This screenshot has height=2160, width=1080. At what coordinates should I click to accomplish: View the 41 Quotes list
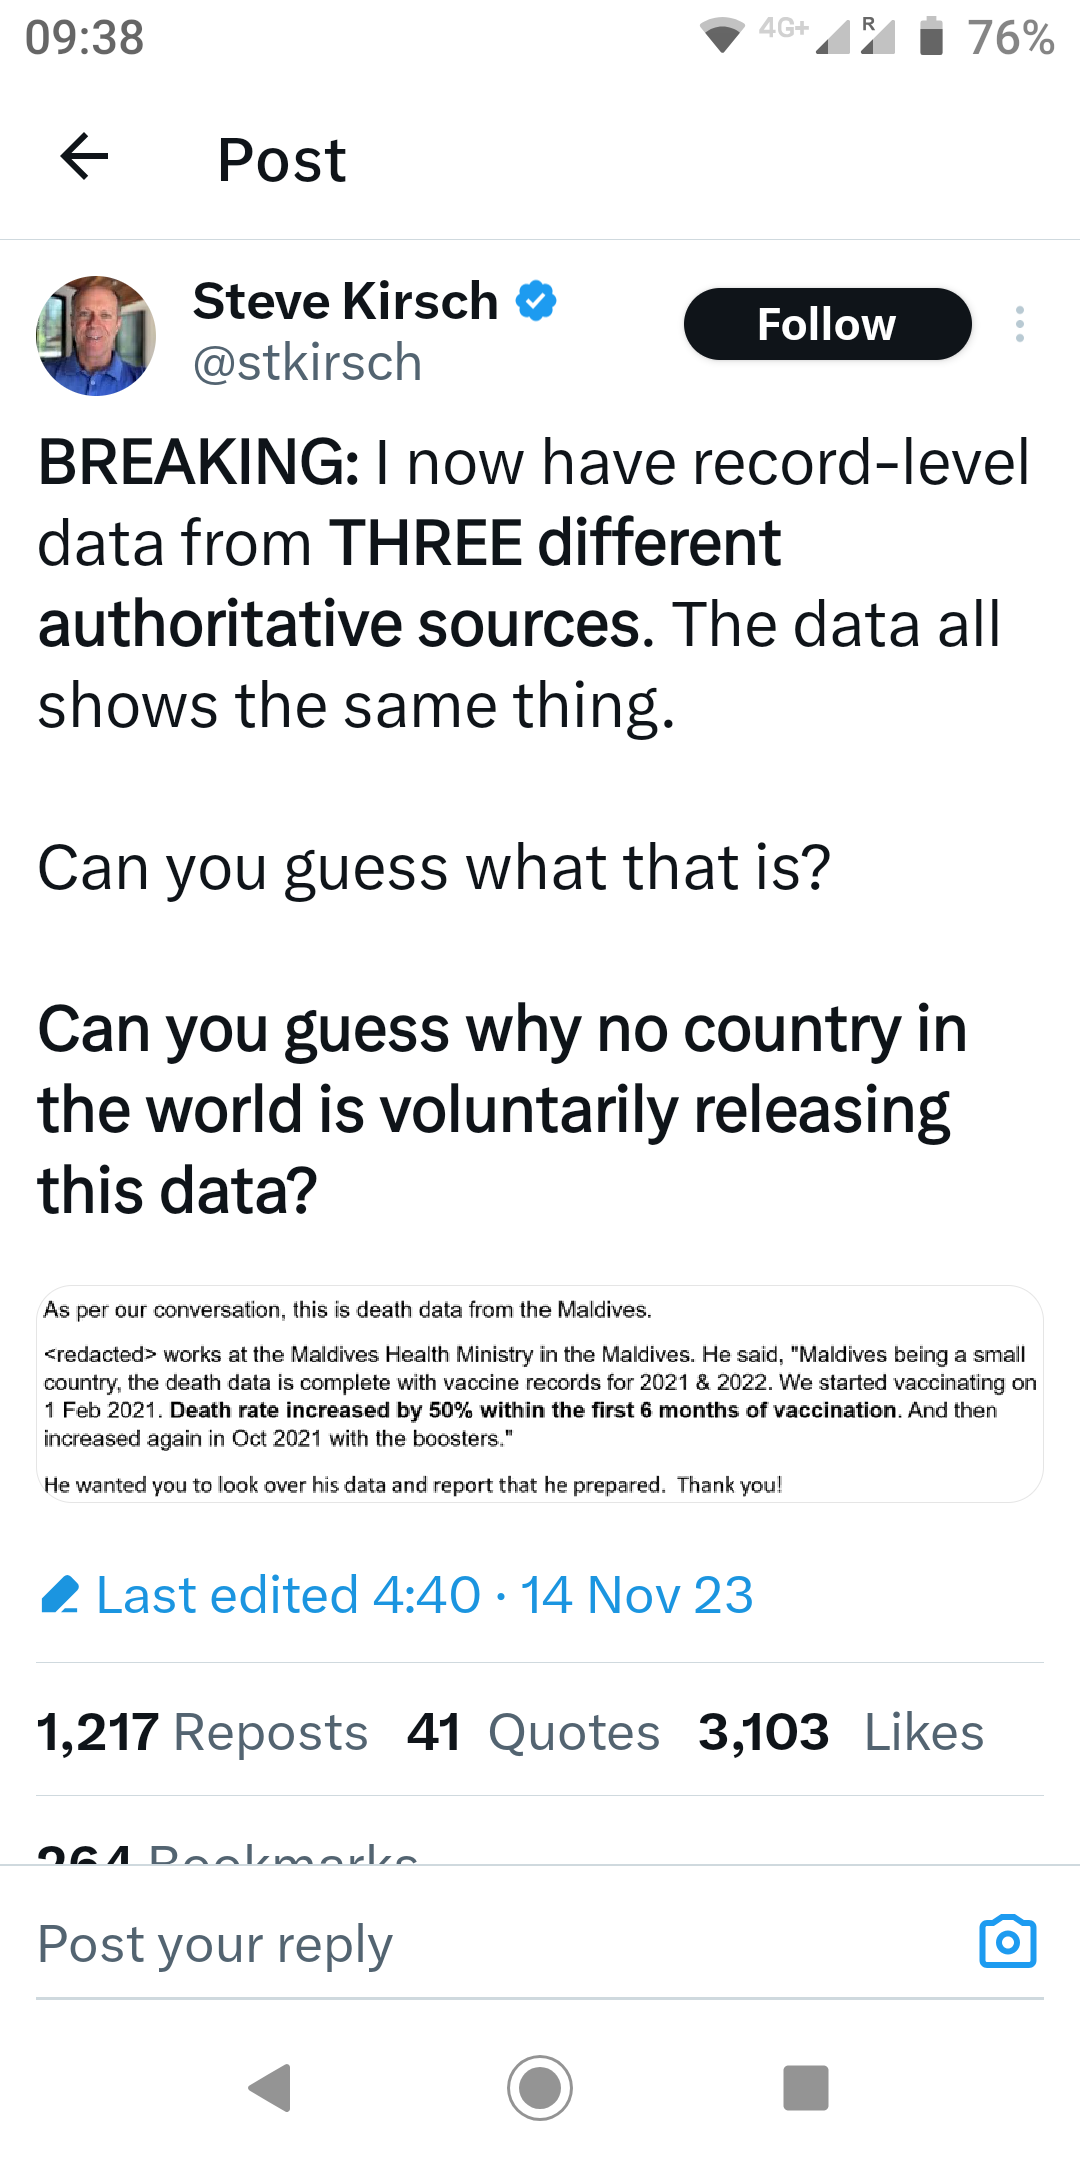point(533,1732)
